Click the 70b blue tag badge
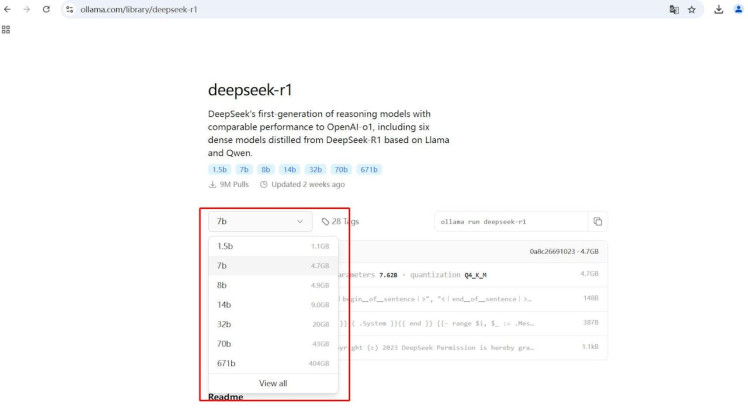 341,170
